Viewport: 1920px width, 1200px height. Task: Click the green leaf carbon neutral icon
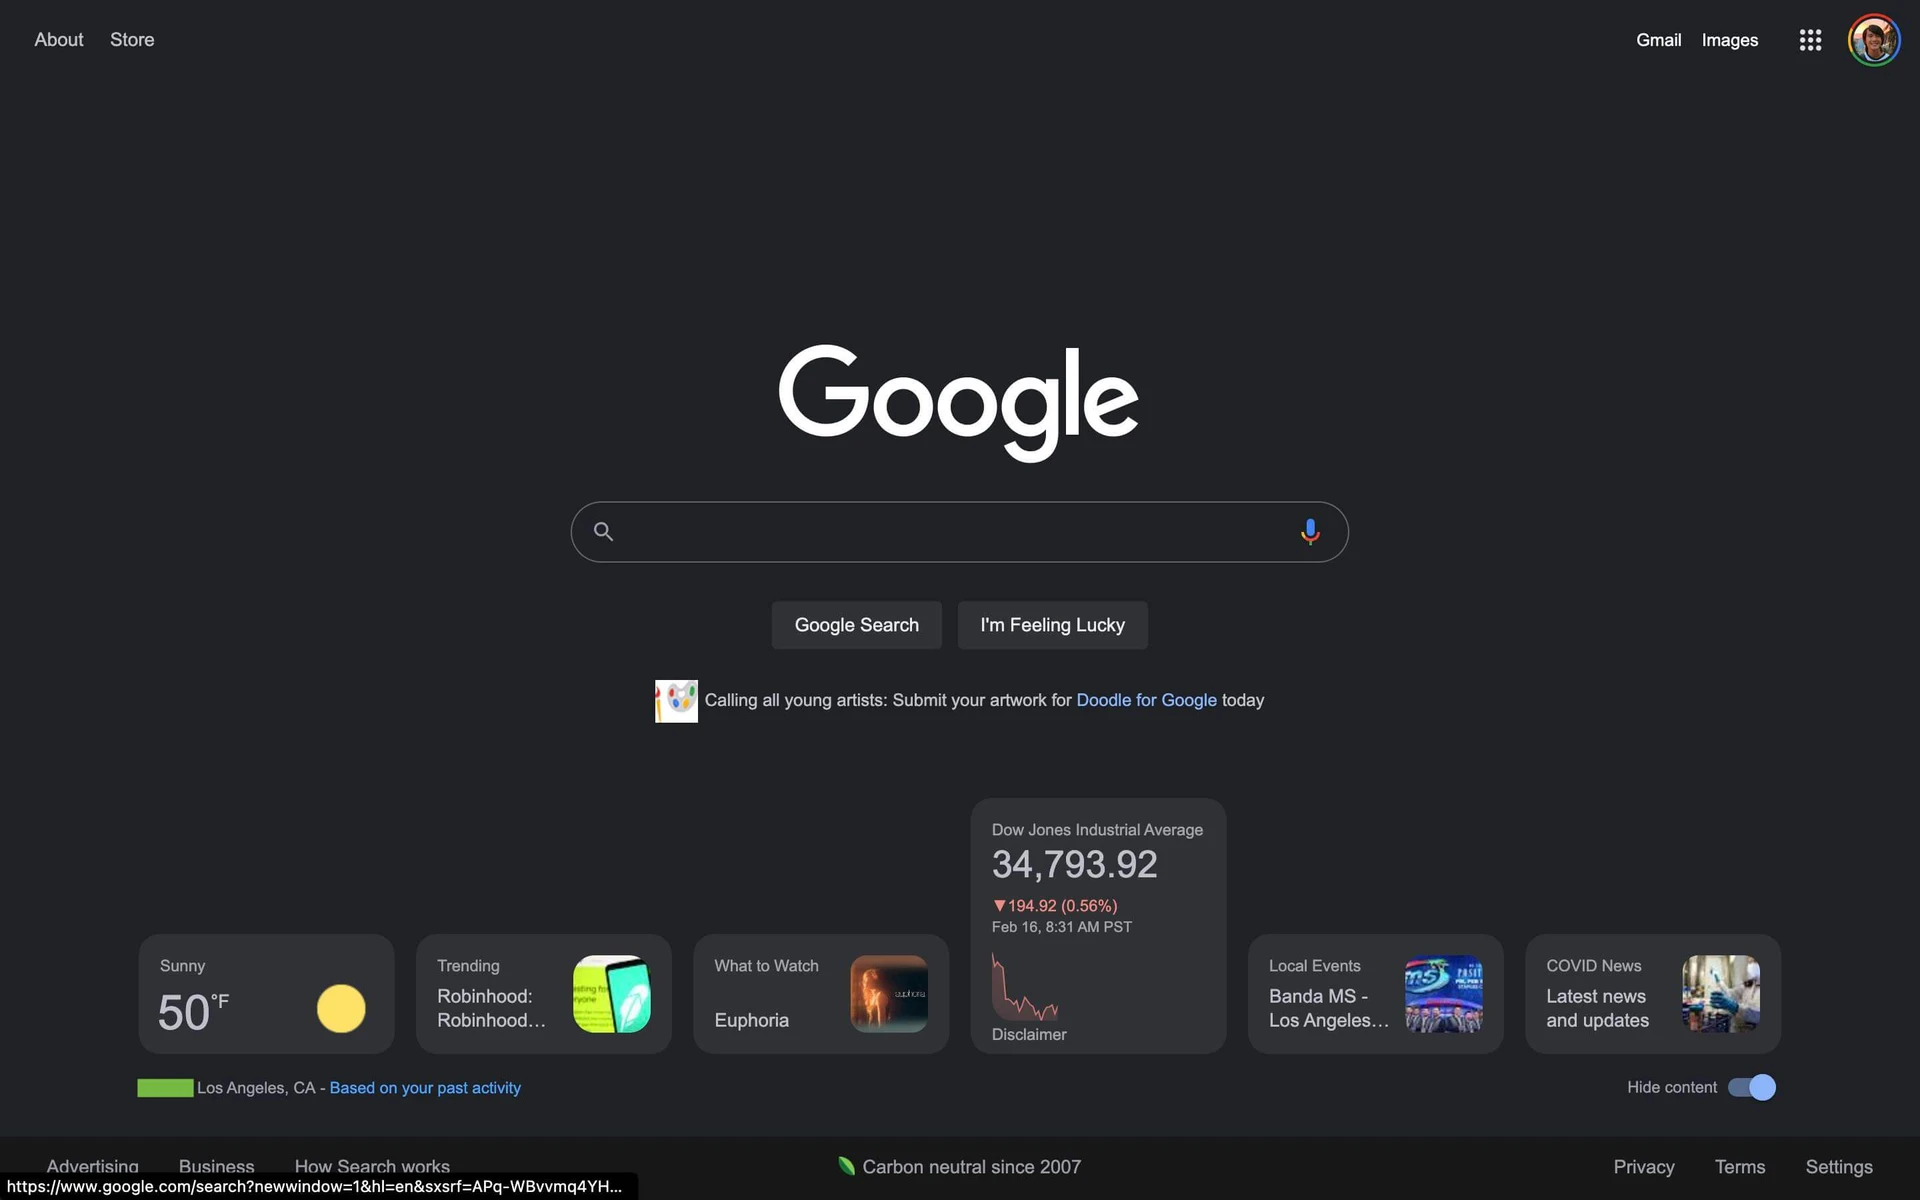pyautogui.click(x=845, y=1165)
